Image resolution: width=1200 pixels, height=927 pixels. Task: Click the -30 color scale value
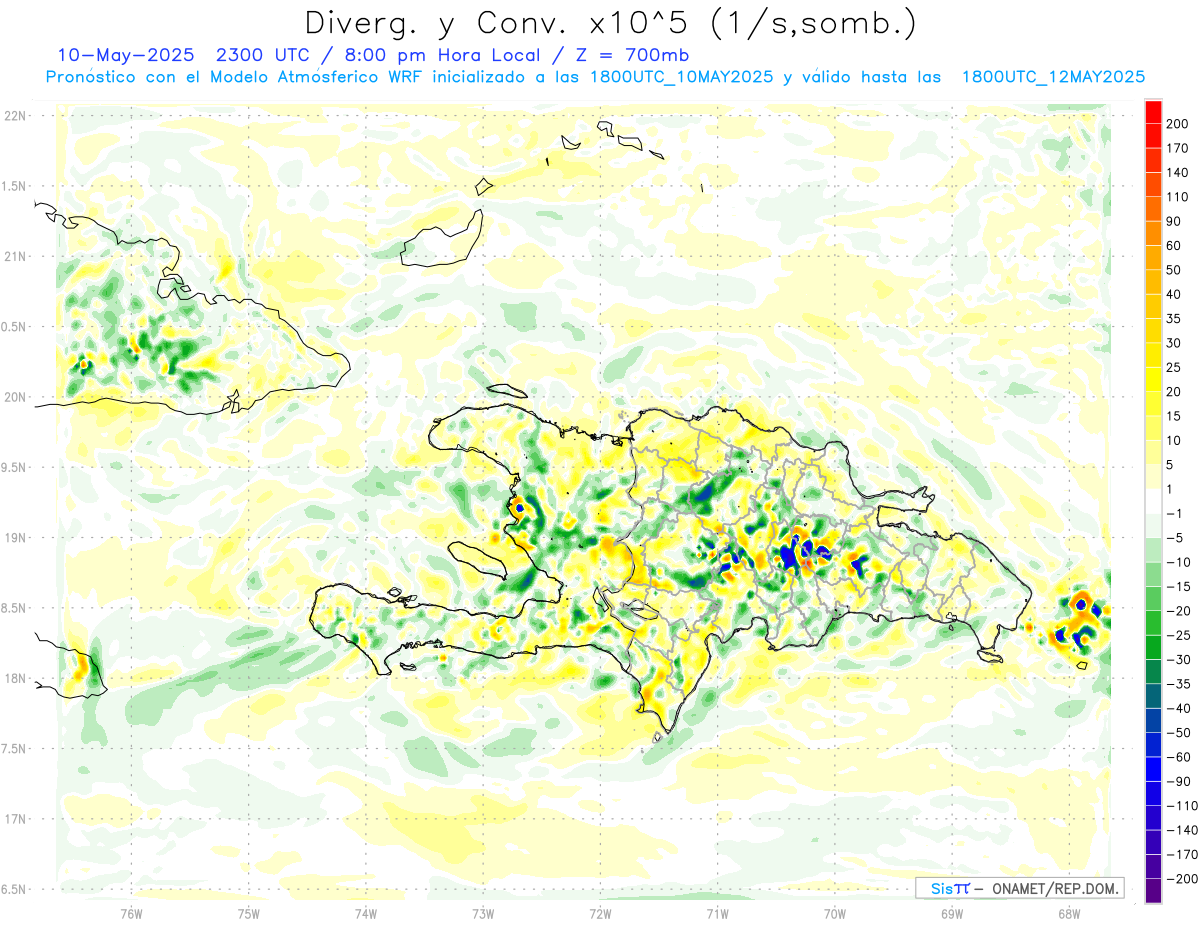coord(1178,659)
